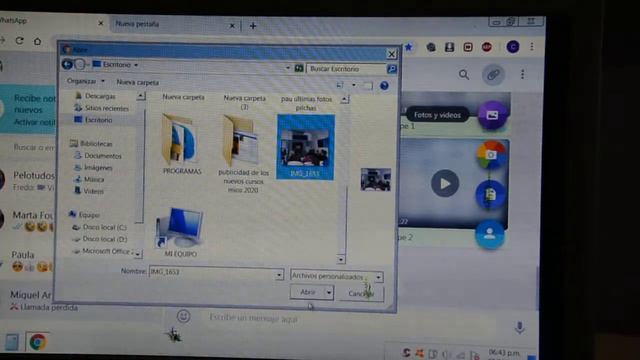Viewport: 640px width, 360px height.
Task: Select Escritorio in navigation pane
Action: tap(98, 120)
